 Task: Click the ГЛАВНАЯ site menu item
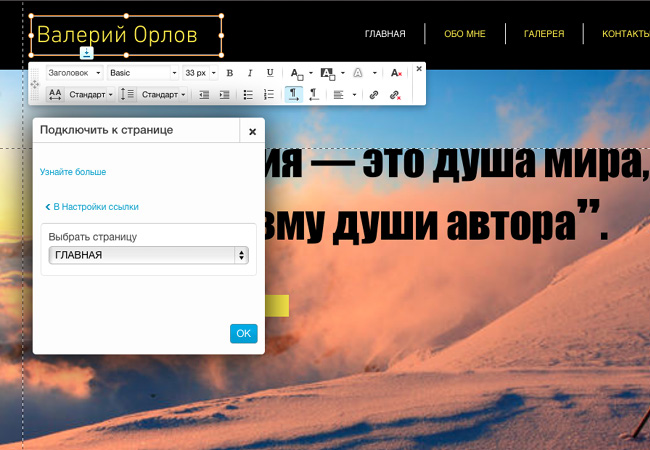[x=385, y=34]
